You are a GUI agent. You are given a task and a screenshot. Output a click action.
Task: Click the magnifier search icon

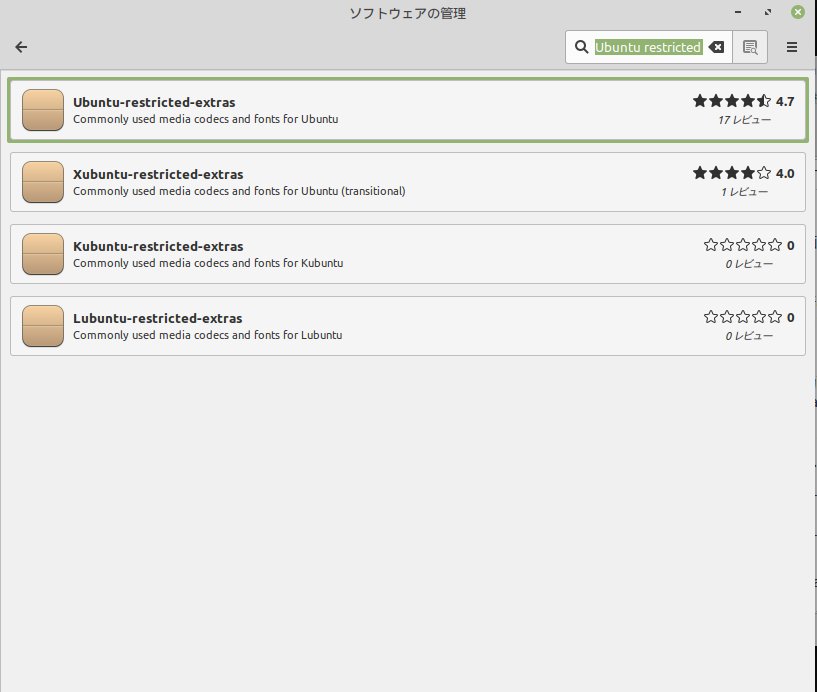pyautogui.click(x=581, y=47)
